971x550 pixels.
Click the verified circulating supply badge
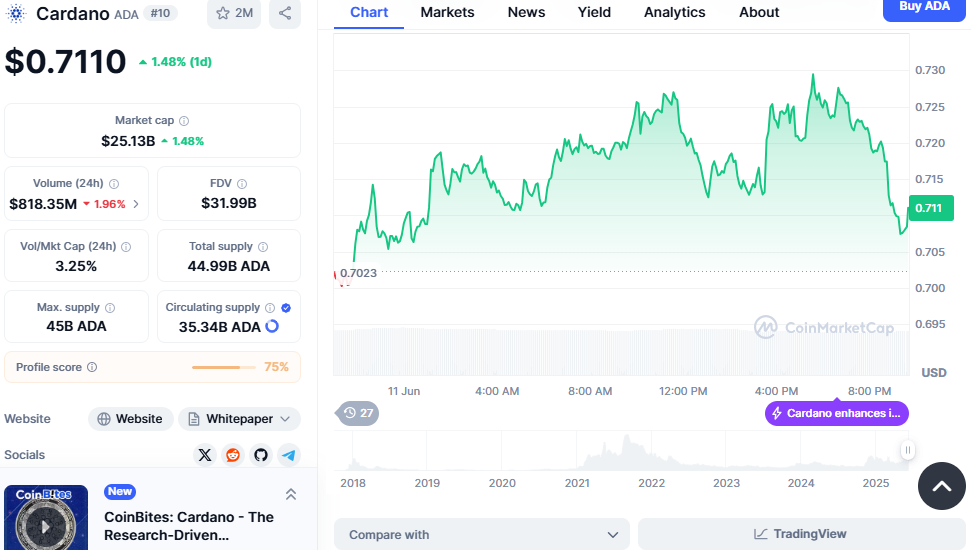coord(286,308)
